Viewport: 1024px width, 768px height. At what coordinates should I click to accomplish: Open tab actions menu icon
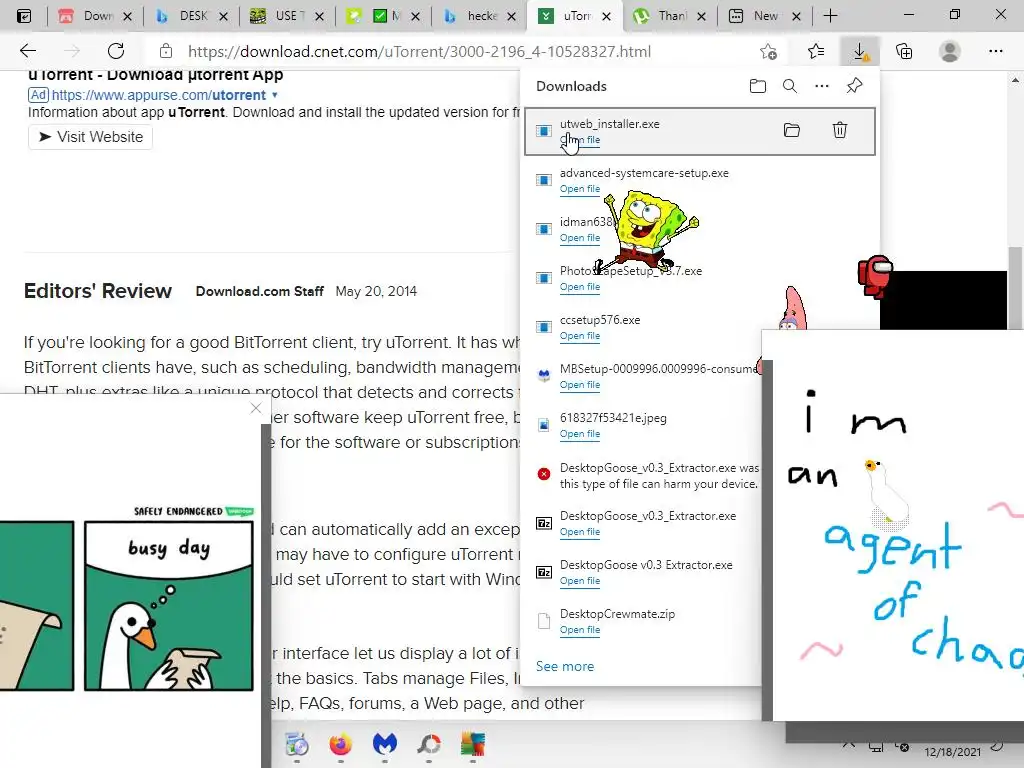click(x=24, y=16)
